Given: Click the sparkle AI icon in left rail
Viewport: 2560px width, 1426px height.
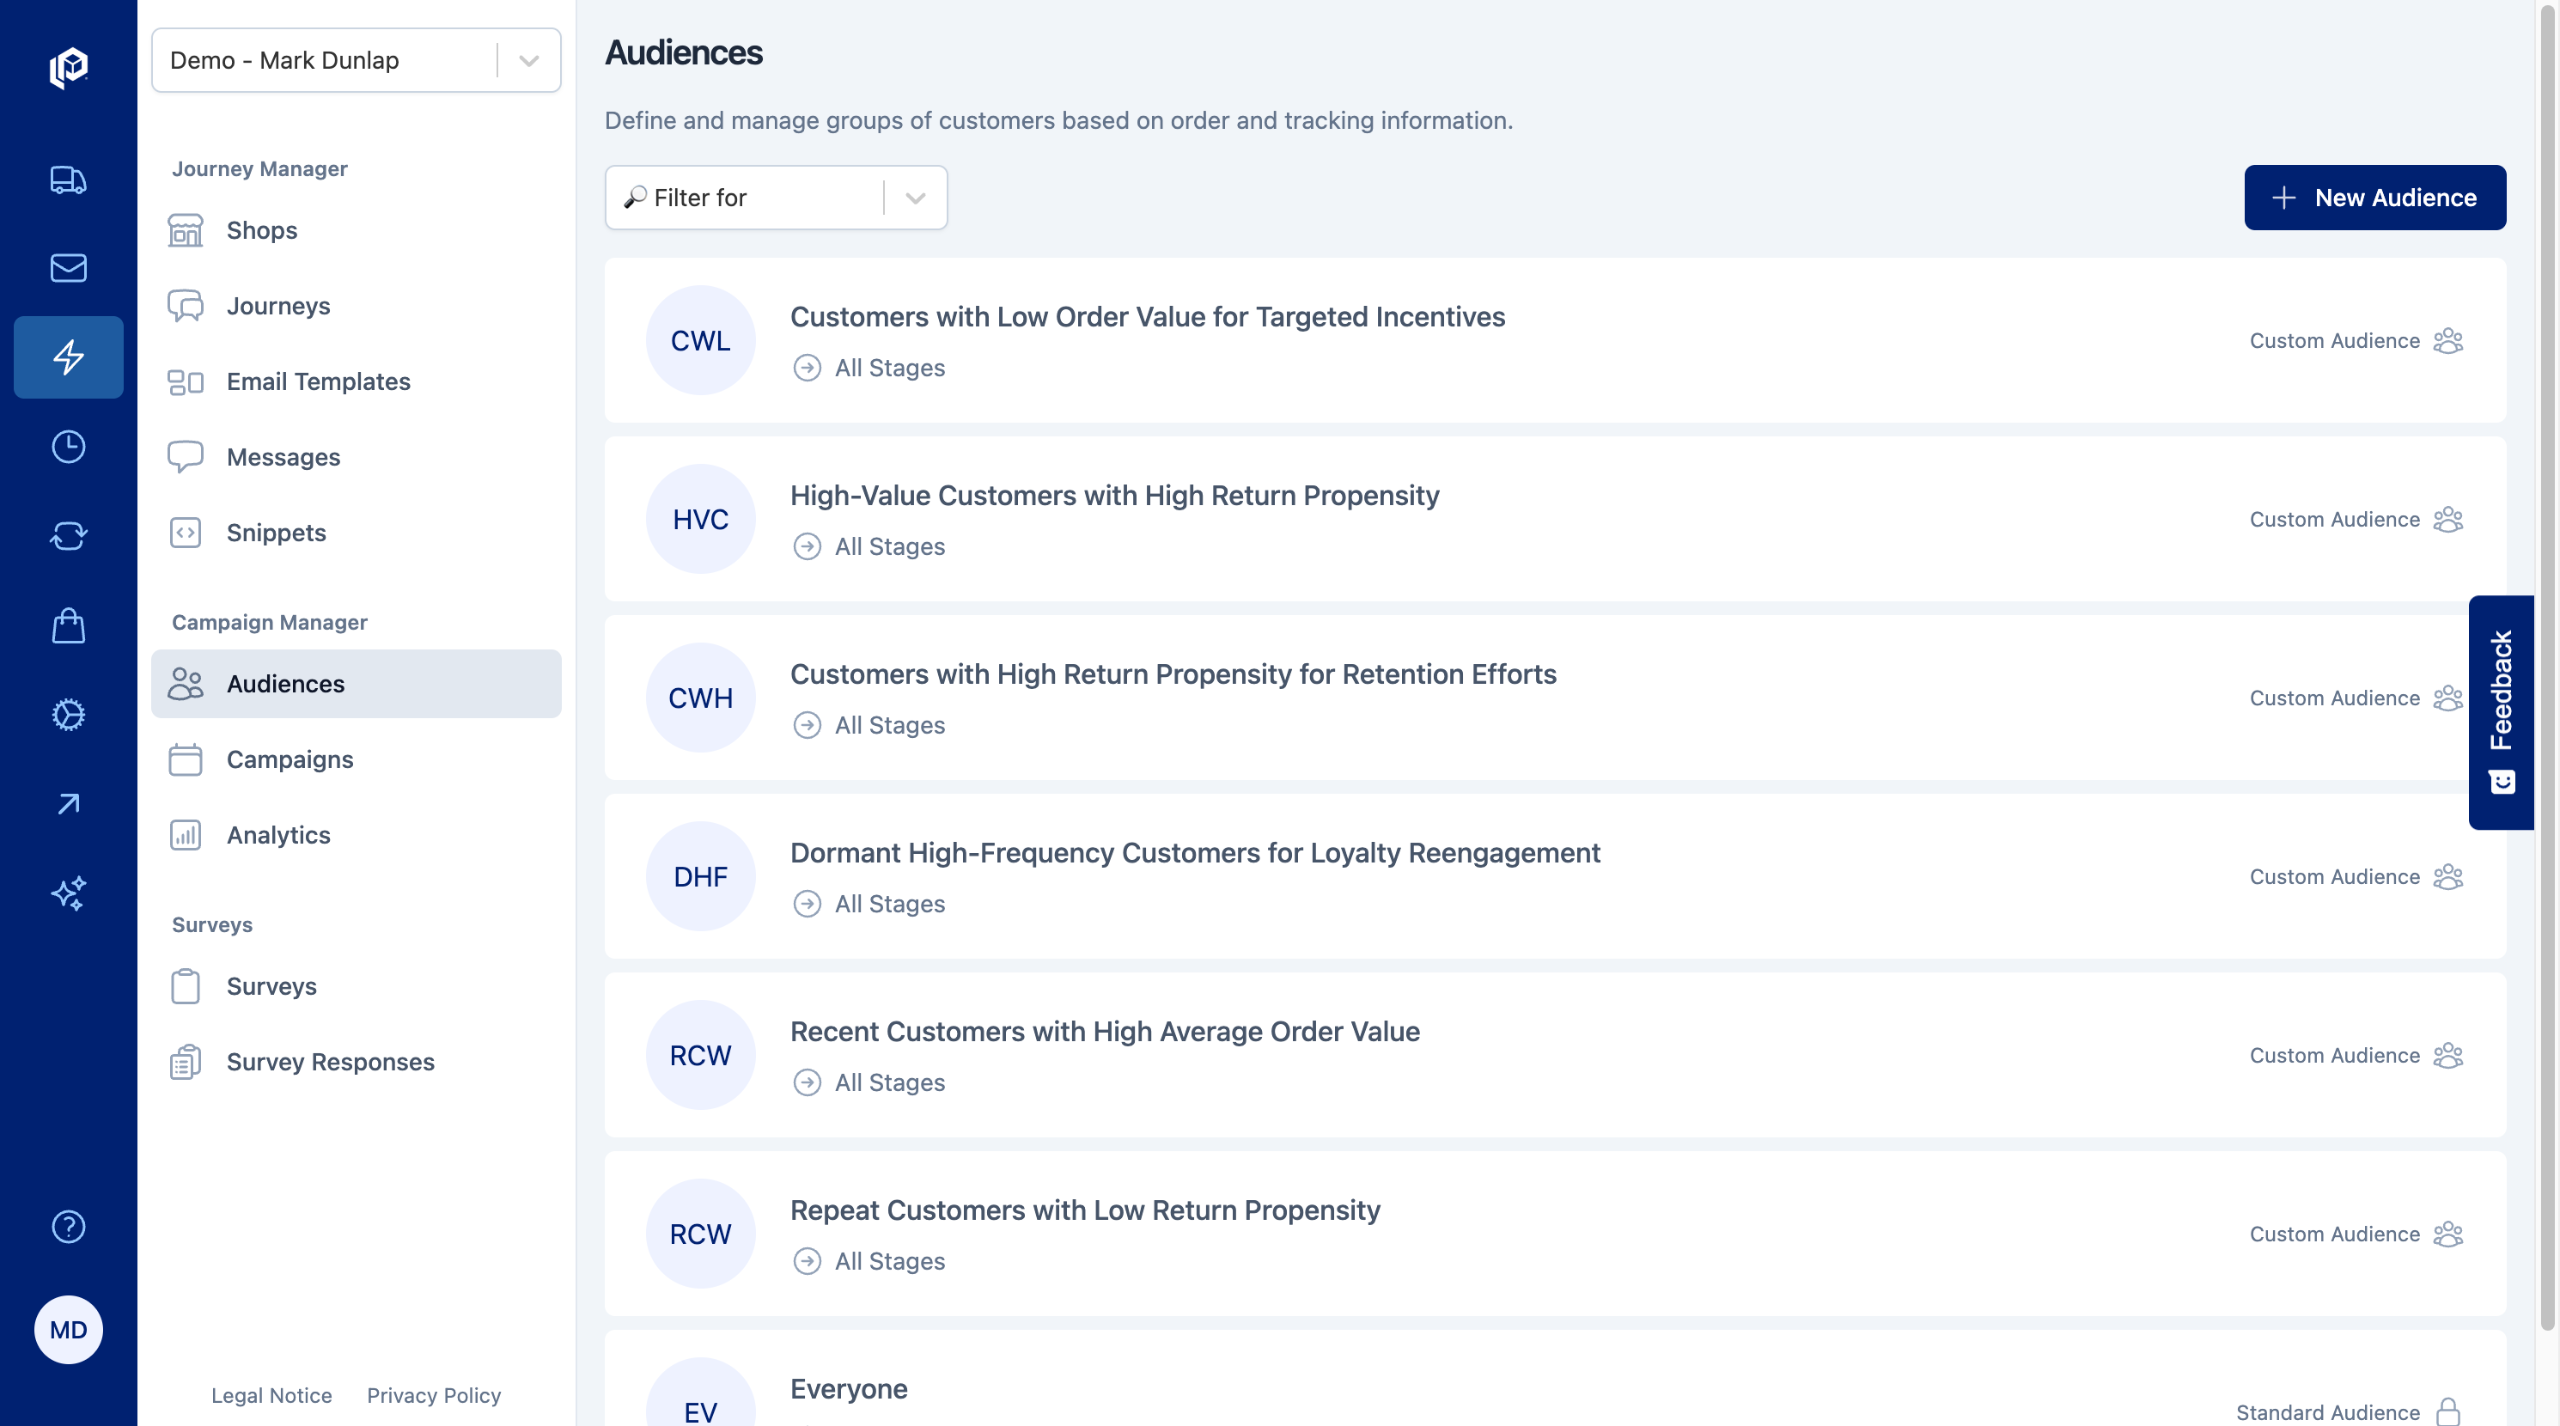Looking at the screenshot, I should pos(68,893).
